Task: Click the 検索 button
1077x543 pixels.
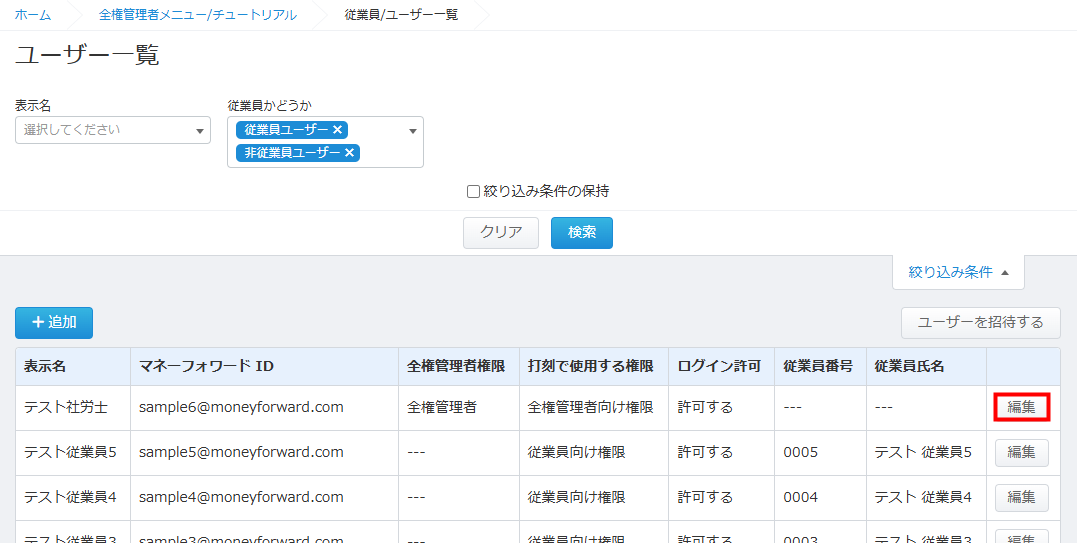Action: tap(582, 232)
